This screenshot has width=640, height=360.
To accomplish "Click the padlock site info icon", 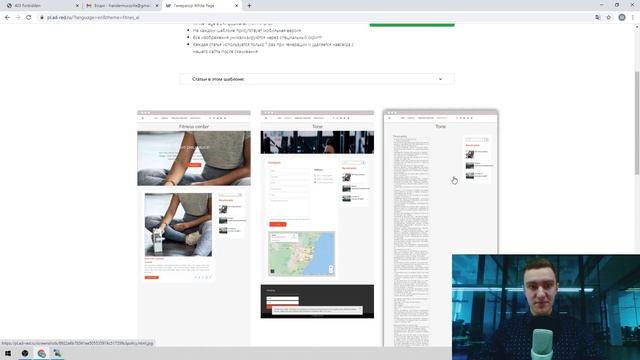I will click(x=42, y=18).
